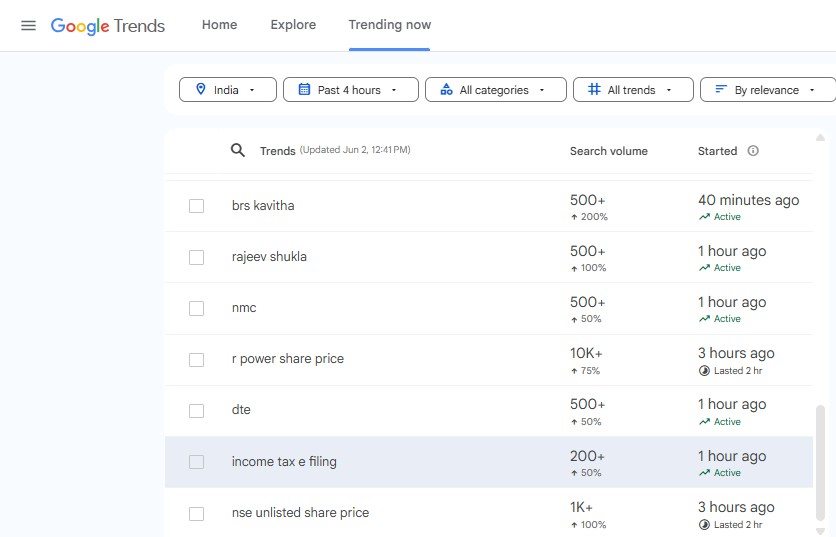Click the sort icon in By relevance filter

point(720,90)
